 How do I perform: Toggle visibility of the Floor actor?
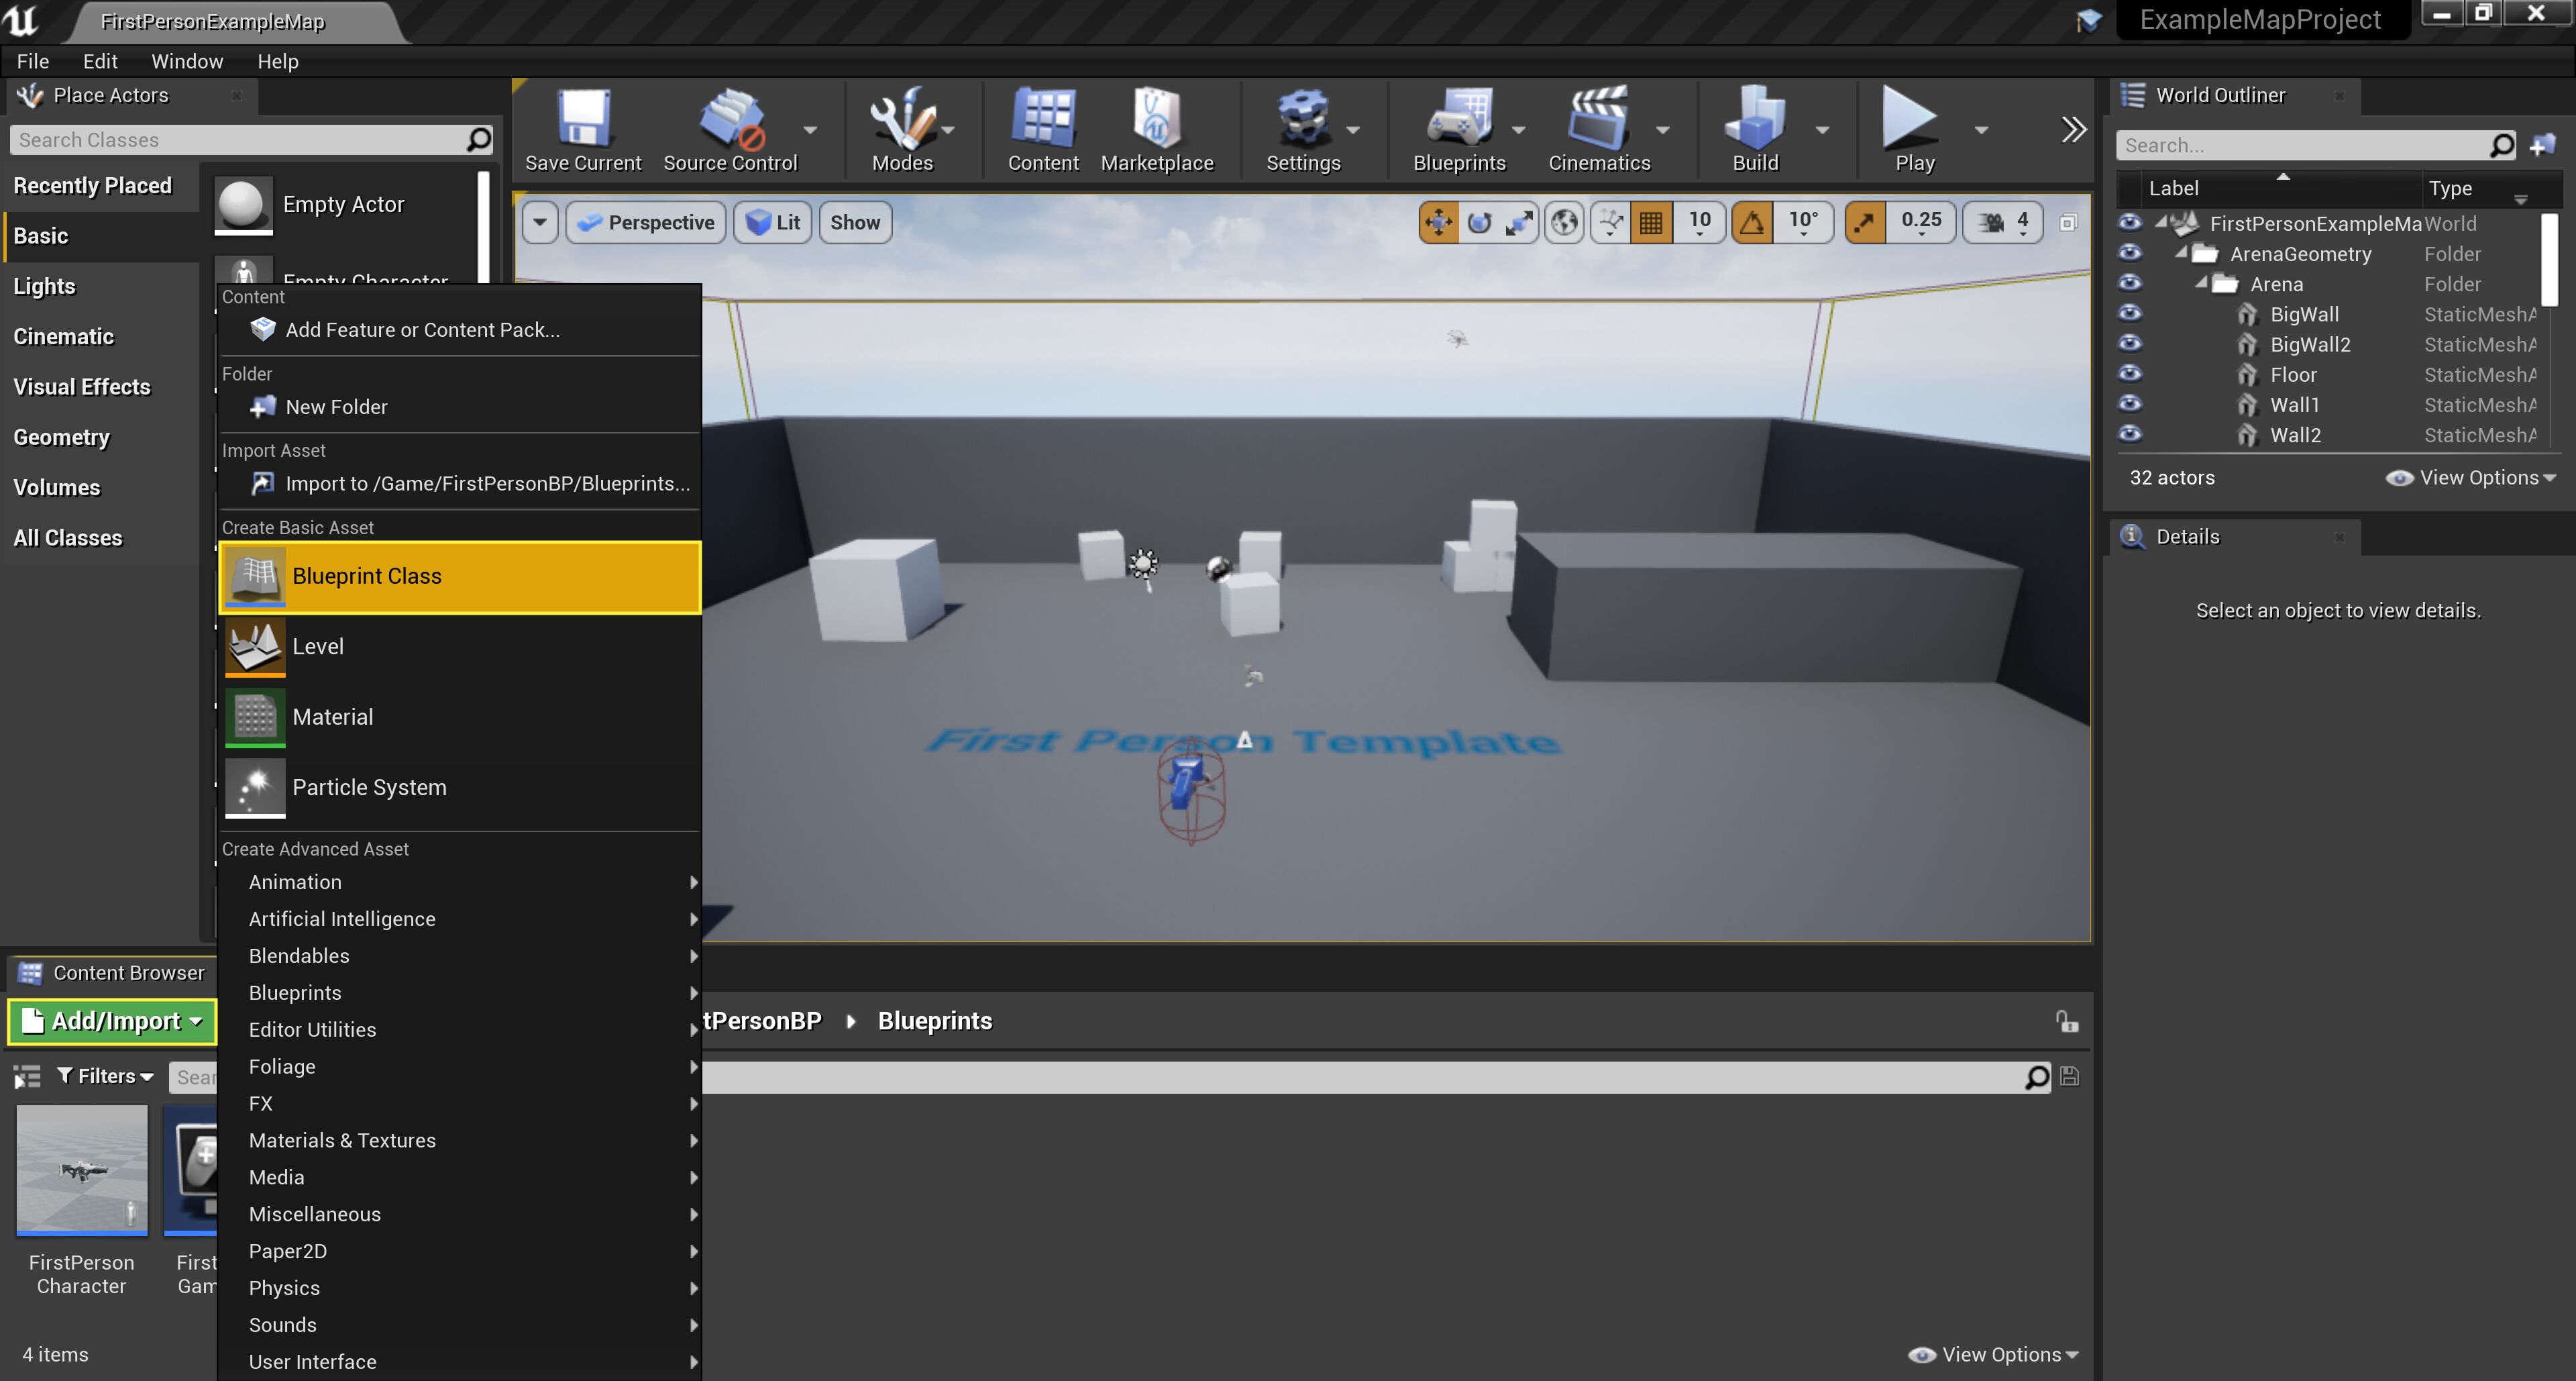(2130, 374)
